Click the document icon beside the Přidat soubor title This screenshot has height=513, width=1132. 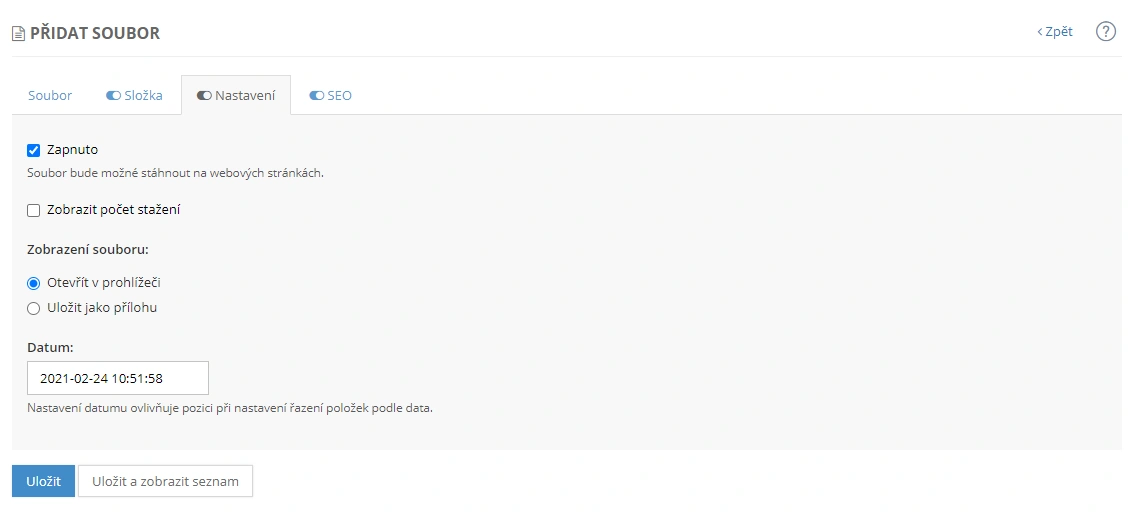click(18, 34)
